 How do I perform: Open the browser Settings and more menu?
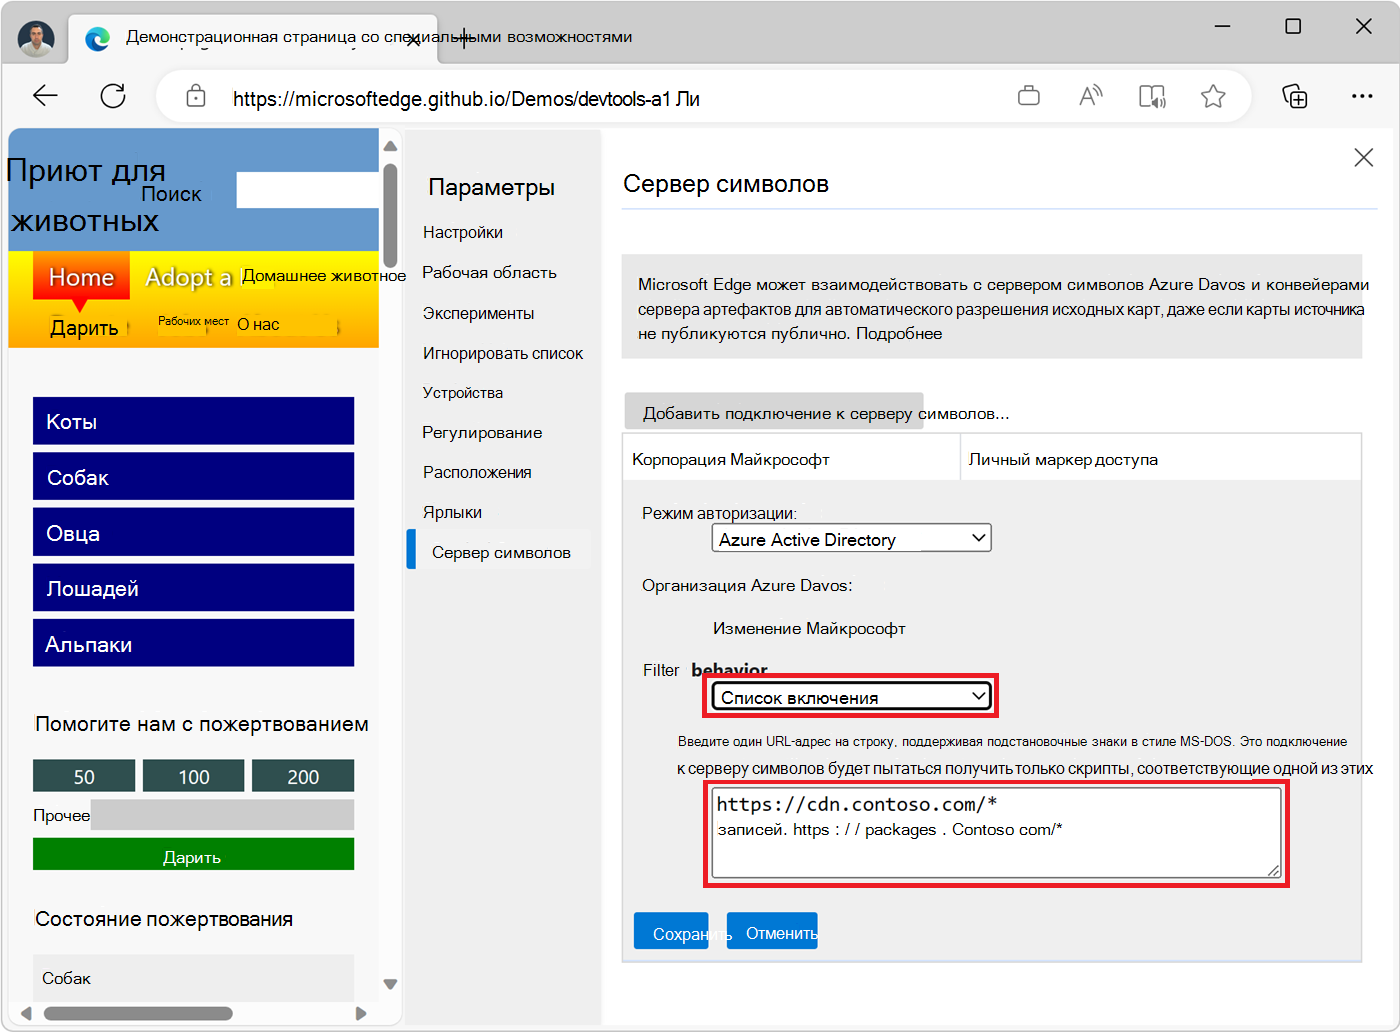pos(1362,96)
